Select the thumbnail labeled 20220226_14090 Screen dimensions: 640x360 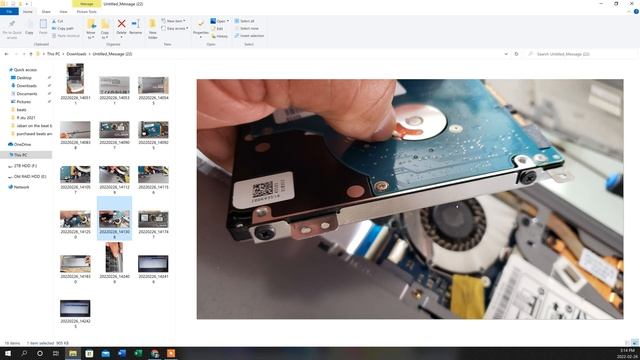coord(114,130)
